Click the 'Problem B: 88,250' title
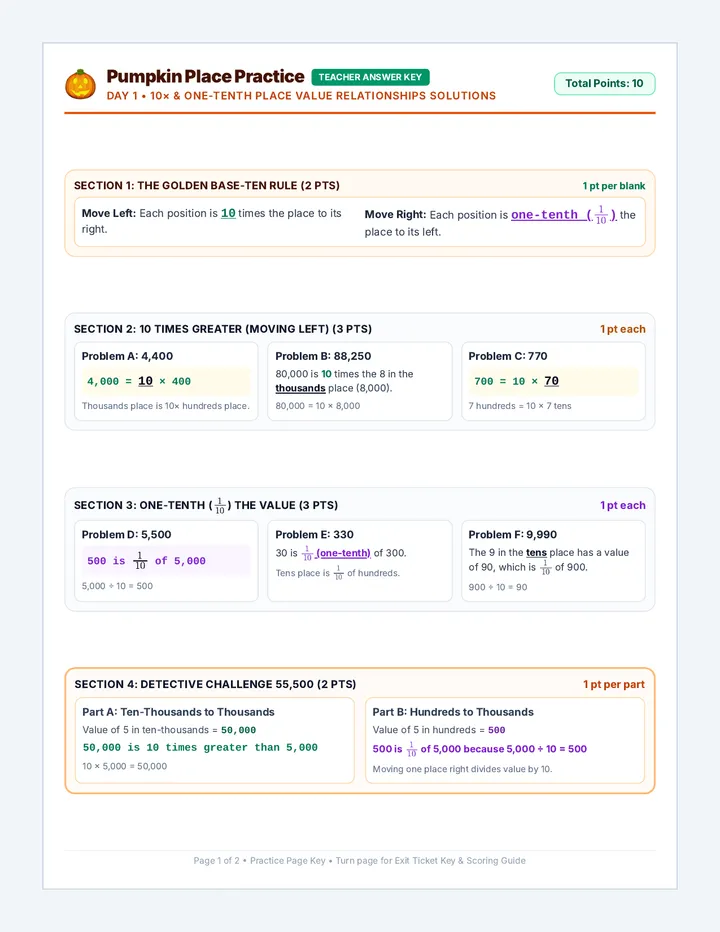The image size is (720, 932). [323, 356]
